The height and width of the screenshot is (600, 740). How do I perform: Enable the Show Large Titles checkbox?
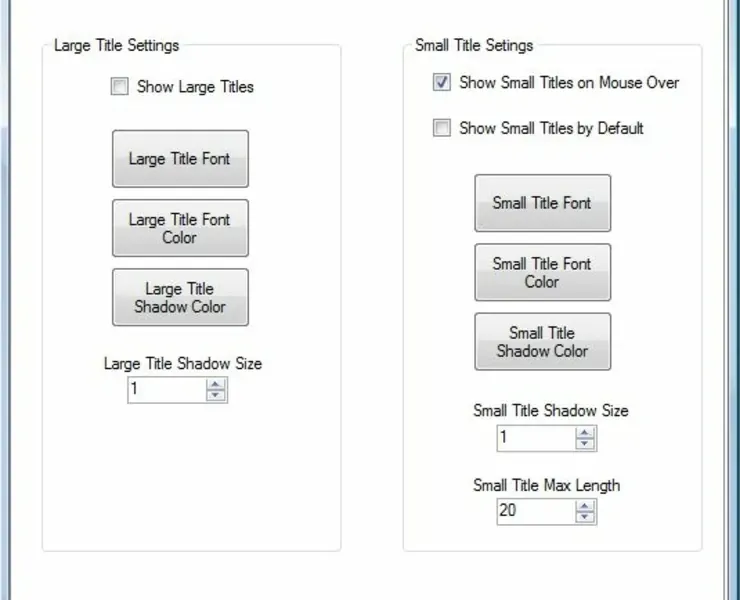120,87
